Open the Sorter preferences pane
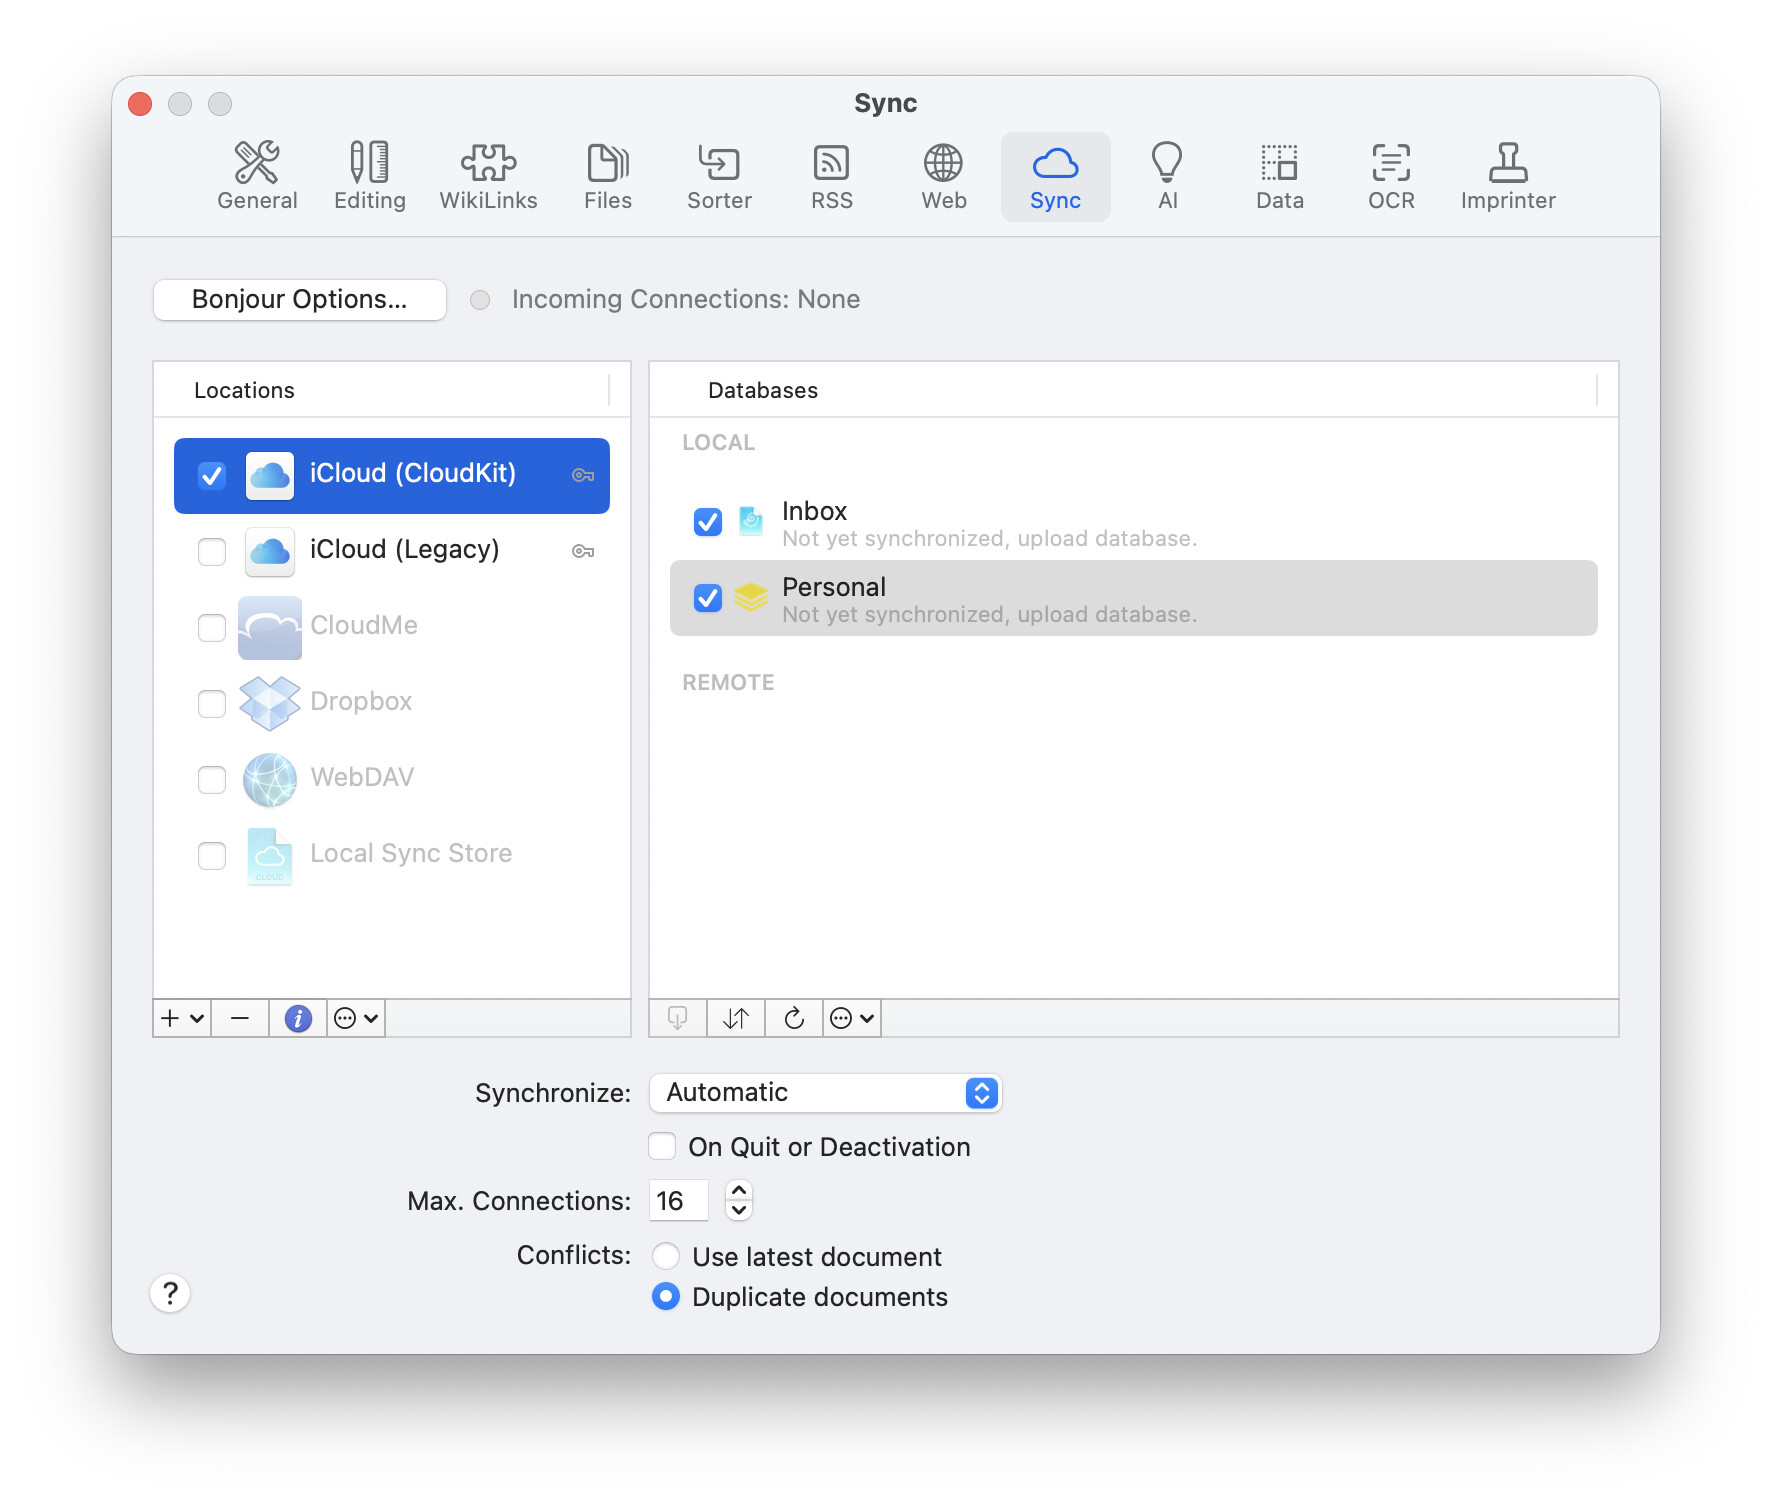Viewport: 1772px width, 1502px height. tap(719, 177)
